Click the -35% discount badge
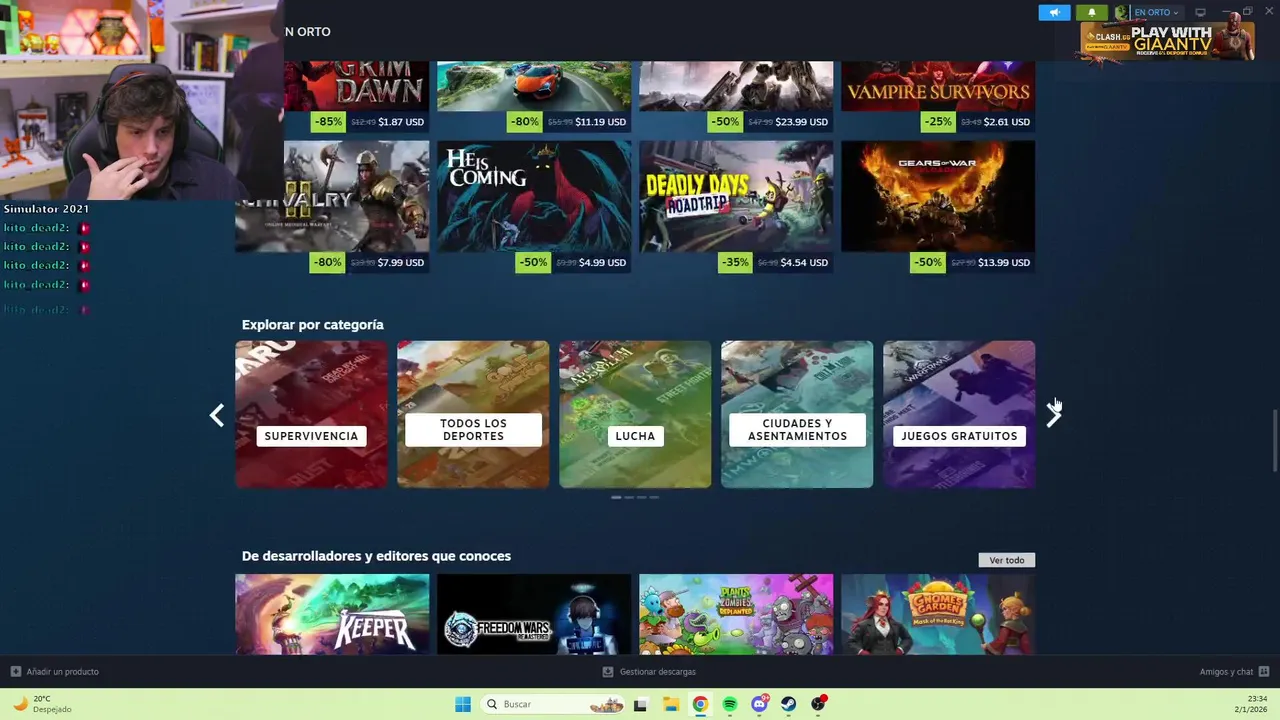Viewport: 1280px width, 720px height. tap(735, 263)
